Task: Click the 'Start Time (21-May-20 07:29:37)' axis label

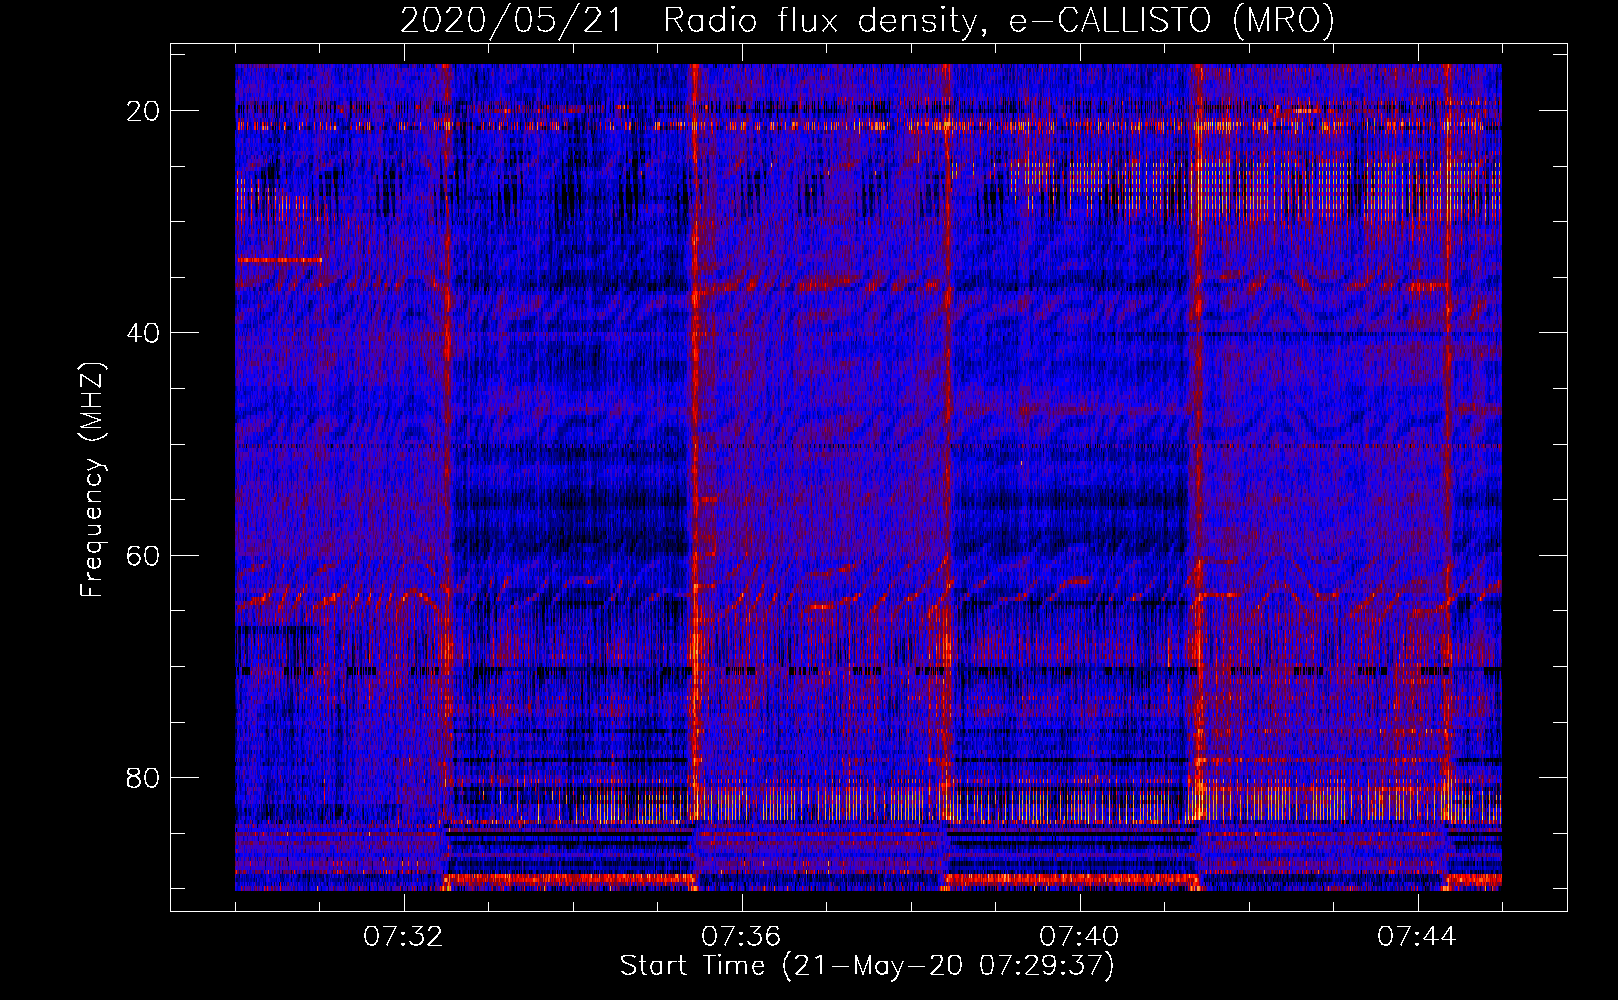Action: click(x=867, y=966)
